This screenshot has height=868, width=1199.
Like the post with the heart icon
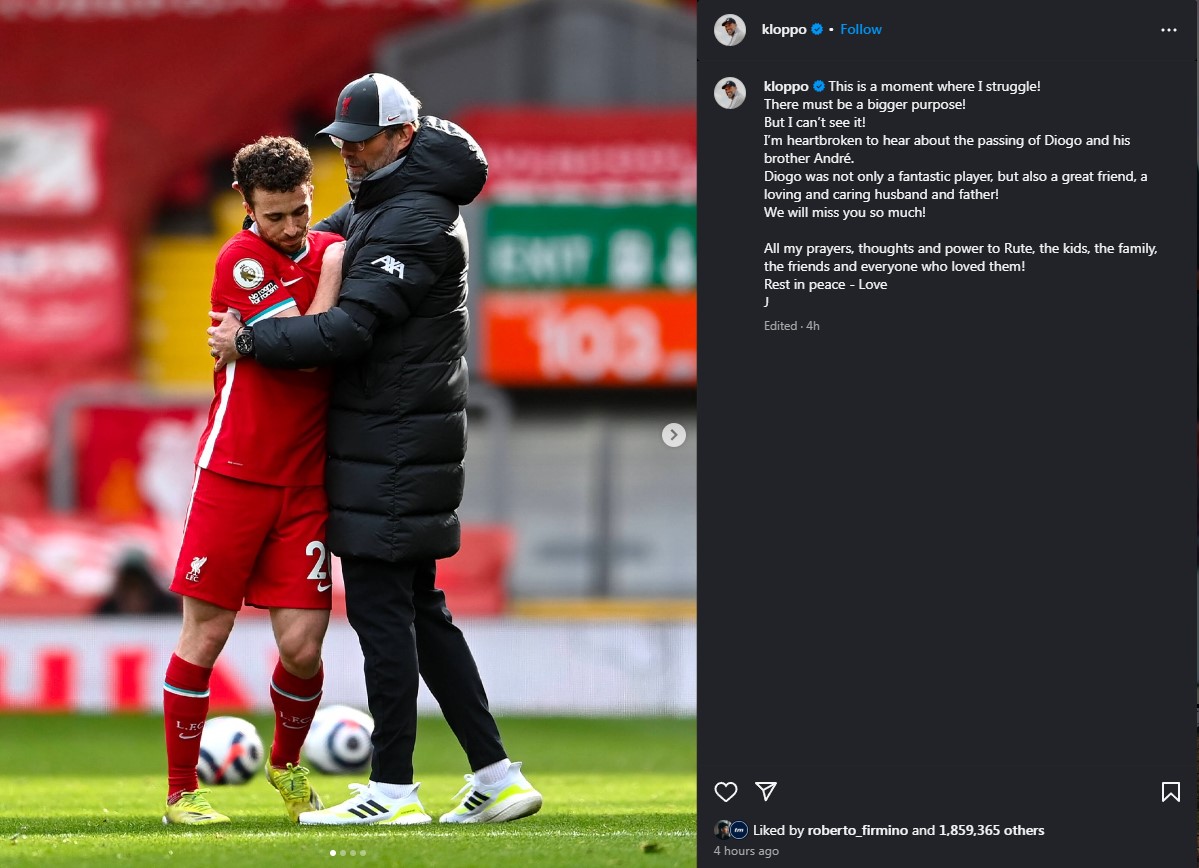(x=726, y=792)
